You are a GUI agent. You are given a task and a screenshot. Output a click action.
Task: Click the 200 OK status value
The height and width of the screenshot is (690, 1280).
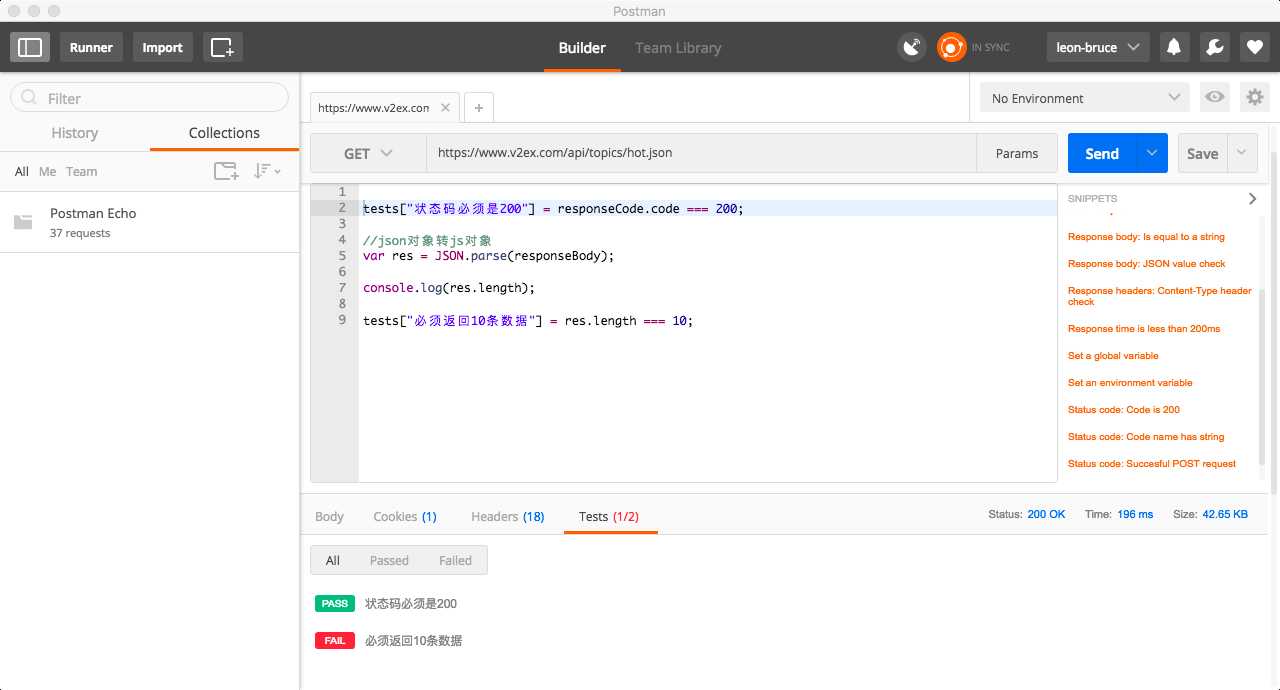coord(1046,514)
